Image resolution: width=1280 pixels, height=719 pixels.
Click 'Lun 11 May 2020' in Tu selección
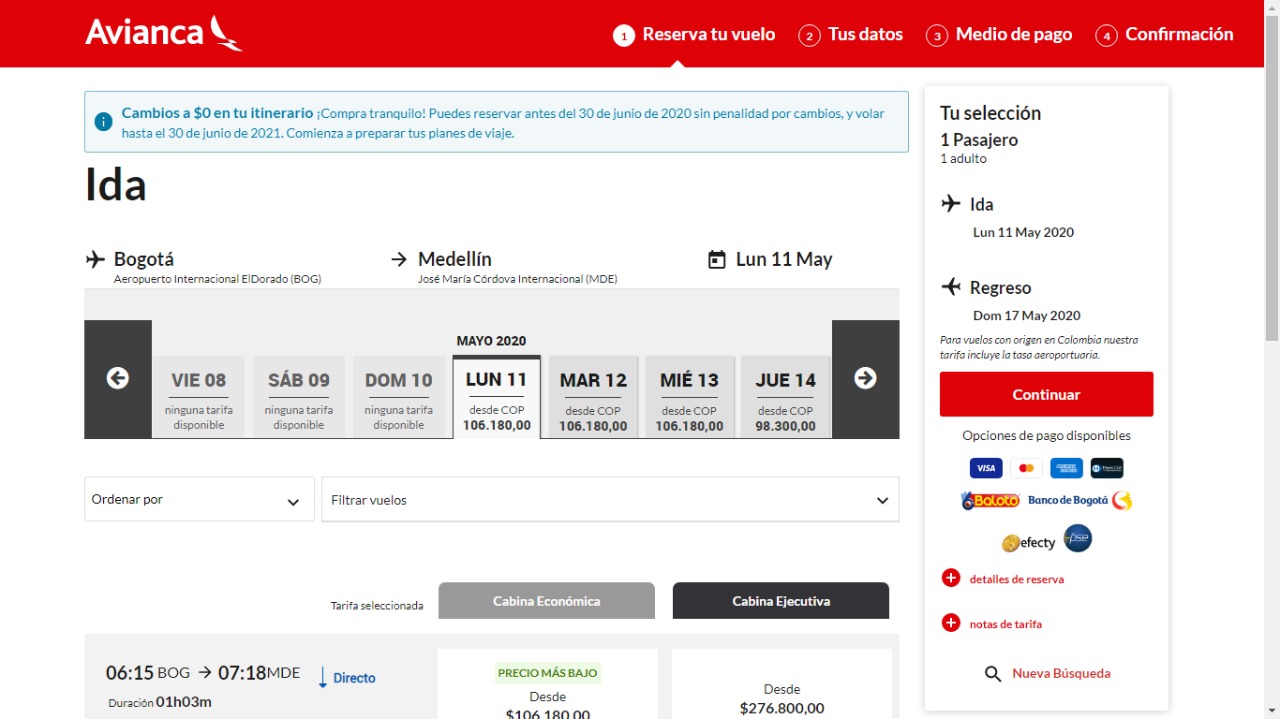[x=1023, y=232]
